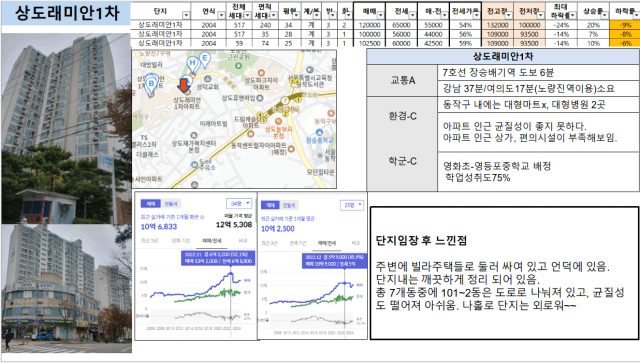
Task: Click the map pin marker labeled B
Action: (151, 85)
